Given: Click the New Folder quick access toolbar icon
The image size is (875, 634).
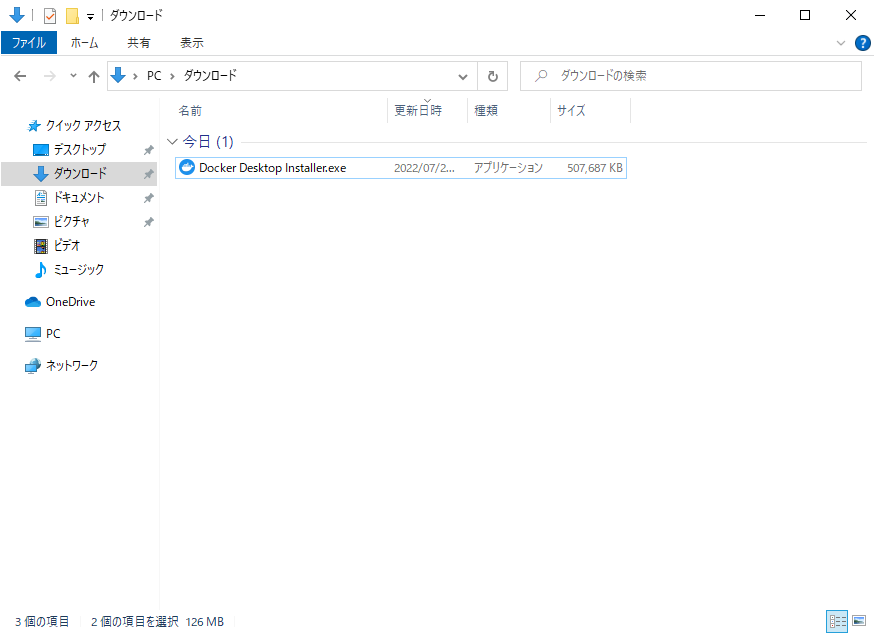Looking at the screenshot, I should [x=72, y=16].
